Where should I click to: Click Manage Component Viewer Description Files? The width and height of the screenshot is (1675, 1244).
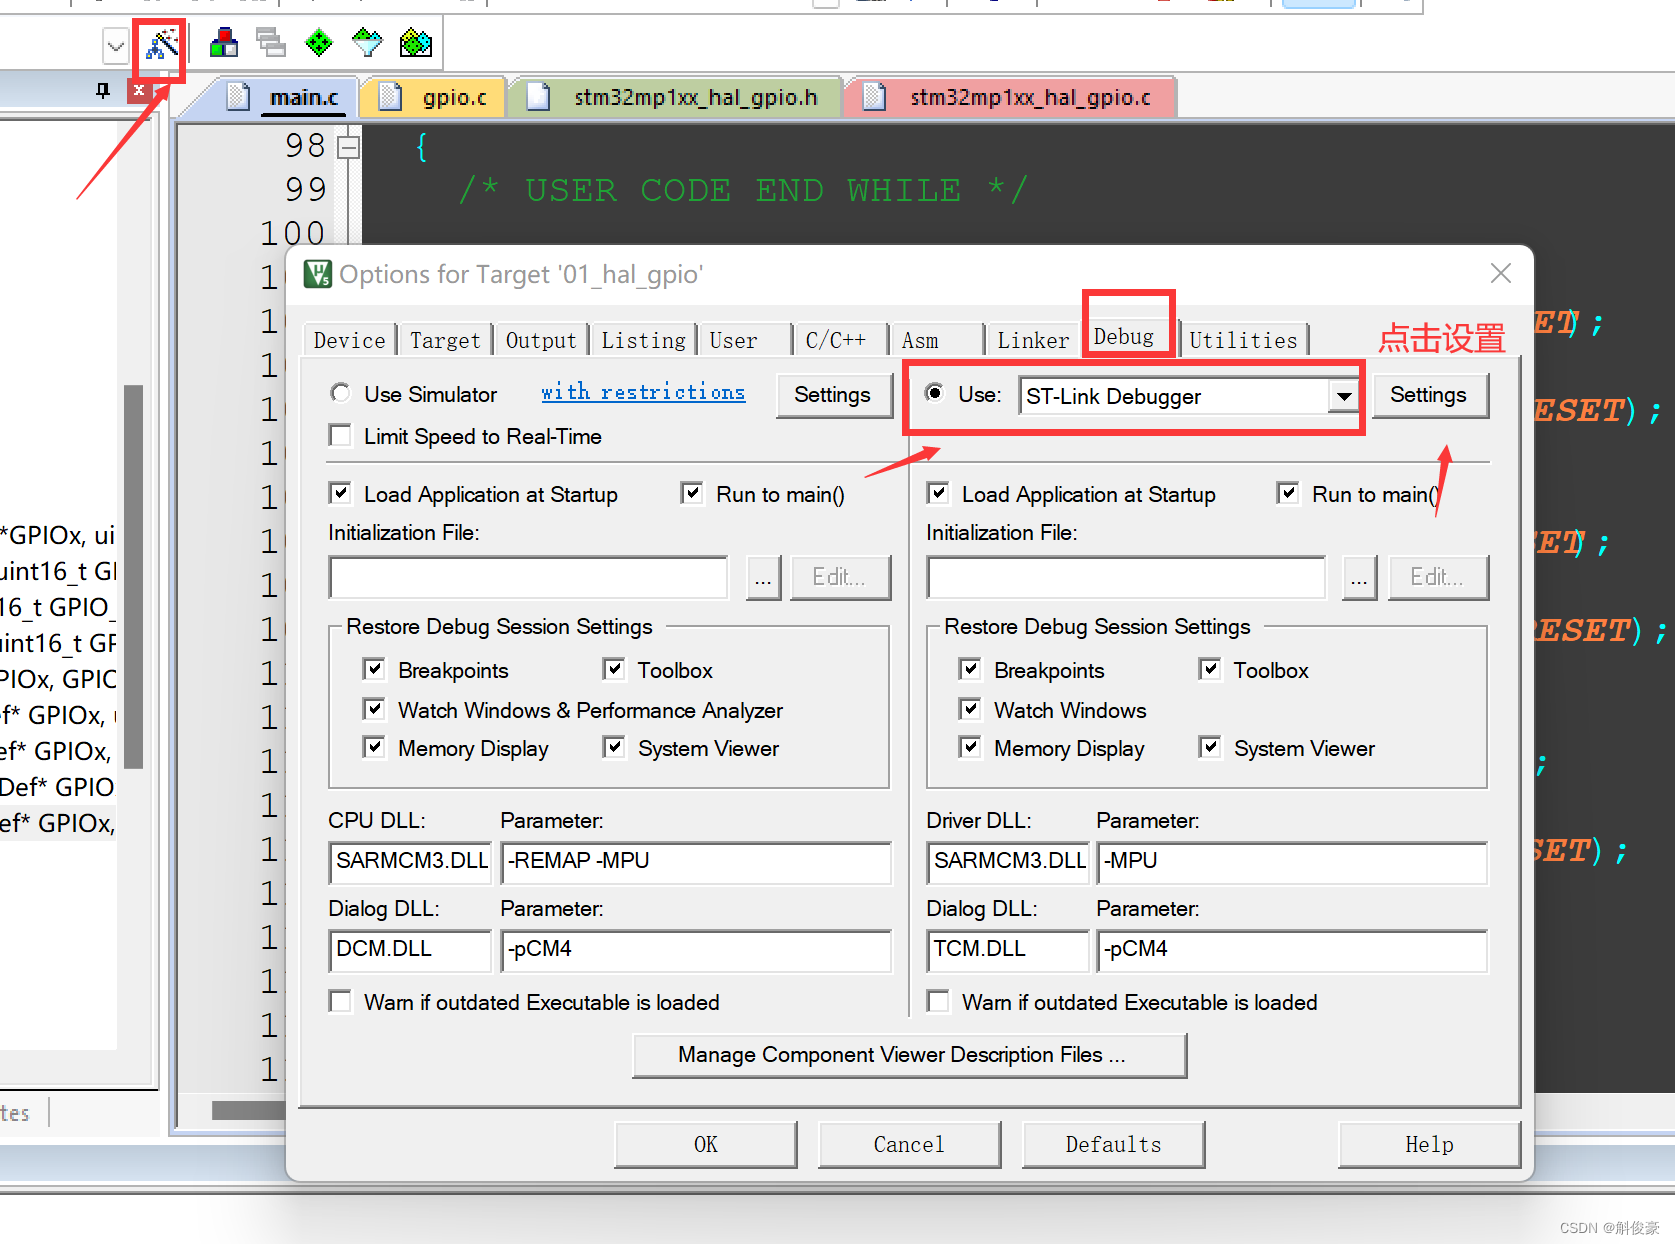pos(909,1055)
